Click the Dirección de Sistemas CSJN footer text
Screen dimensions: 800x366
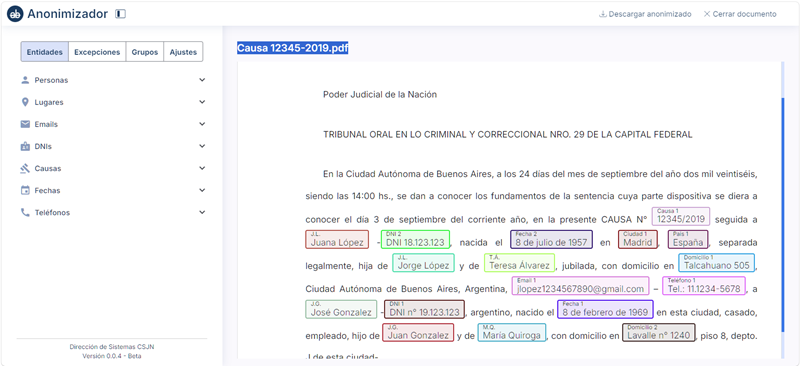[112, 347]
